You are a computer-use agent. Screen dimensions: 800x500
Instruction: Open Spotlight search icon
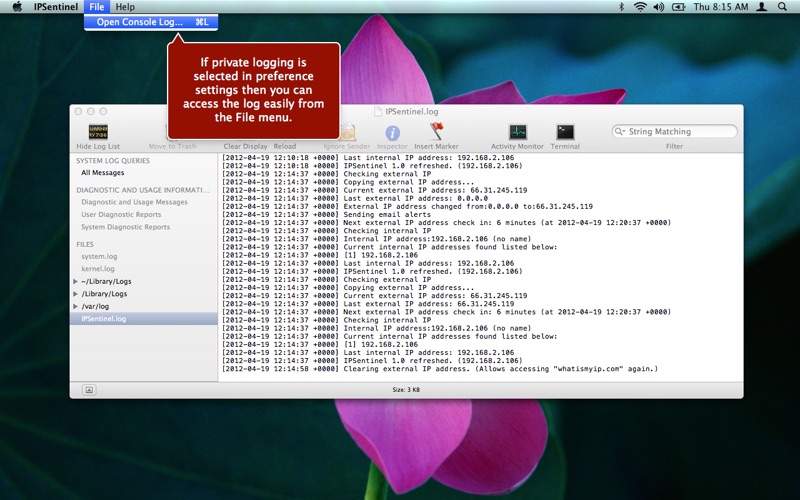pos(782,7)
